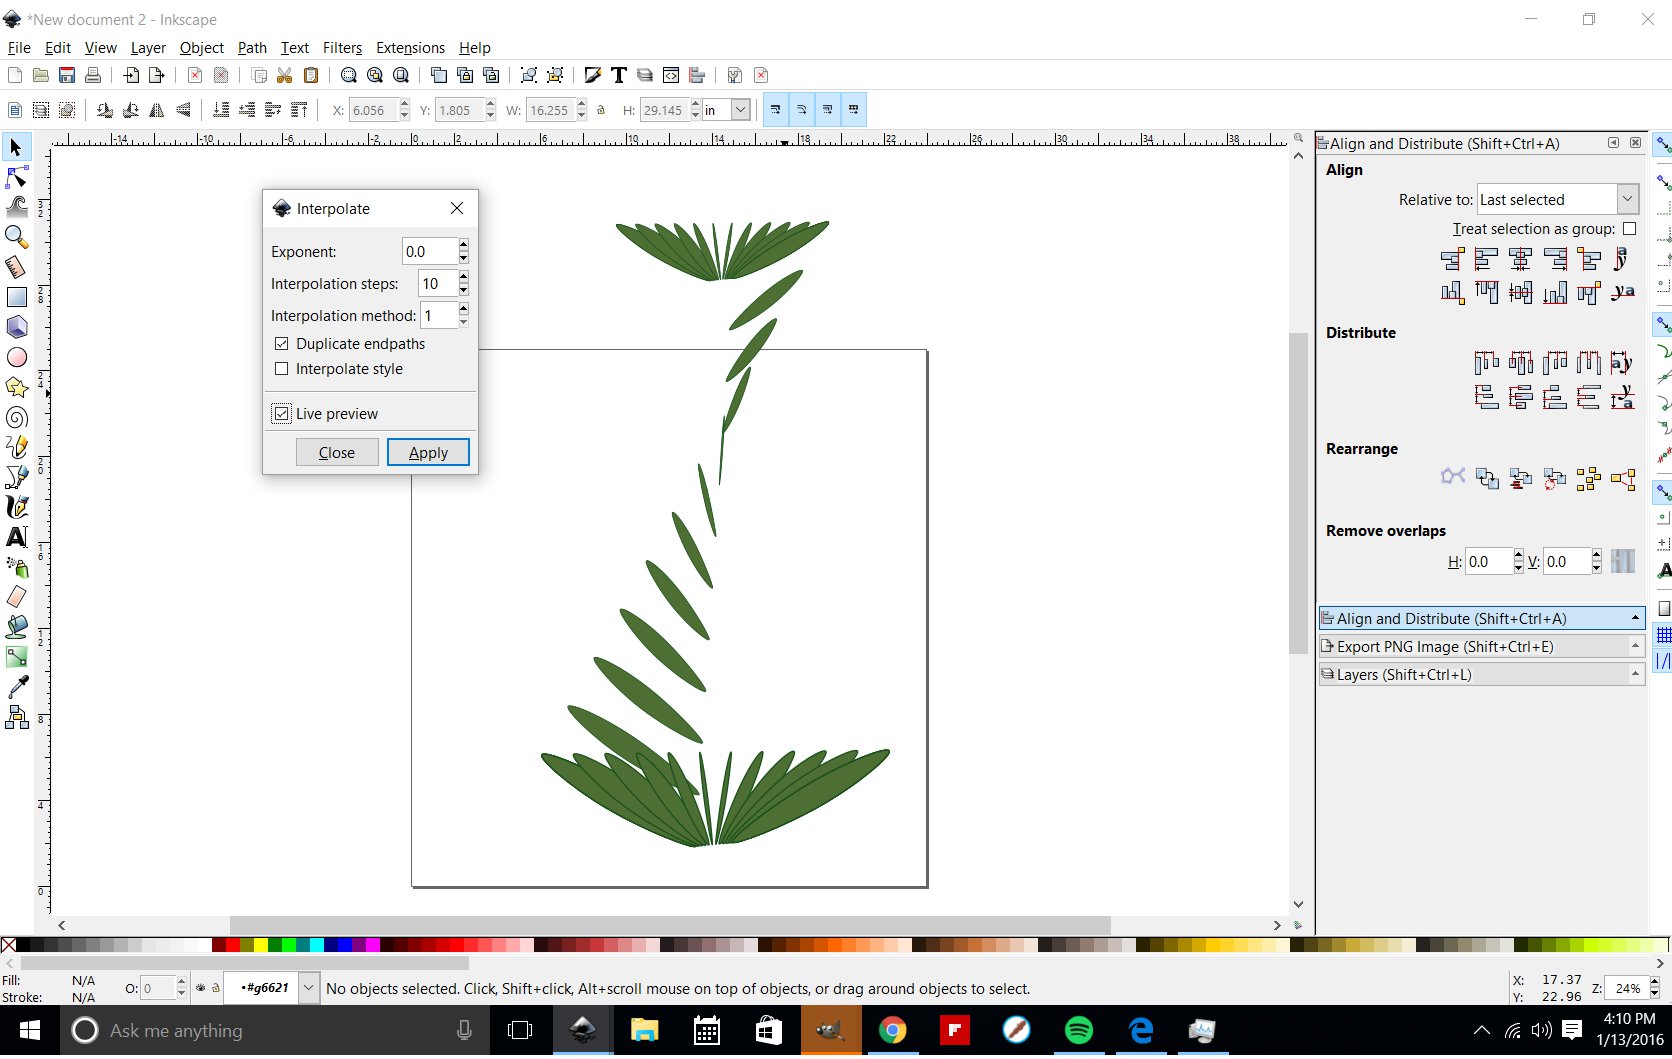Open the units dropdown showing in
This screenshot has height=1059, width=1672.
727,110
